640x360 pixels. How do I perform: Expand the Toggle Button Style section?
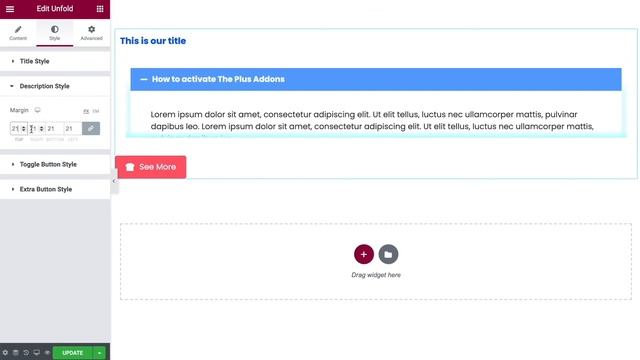[55, 164]
